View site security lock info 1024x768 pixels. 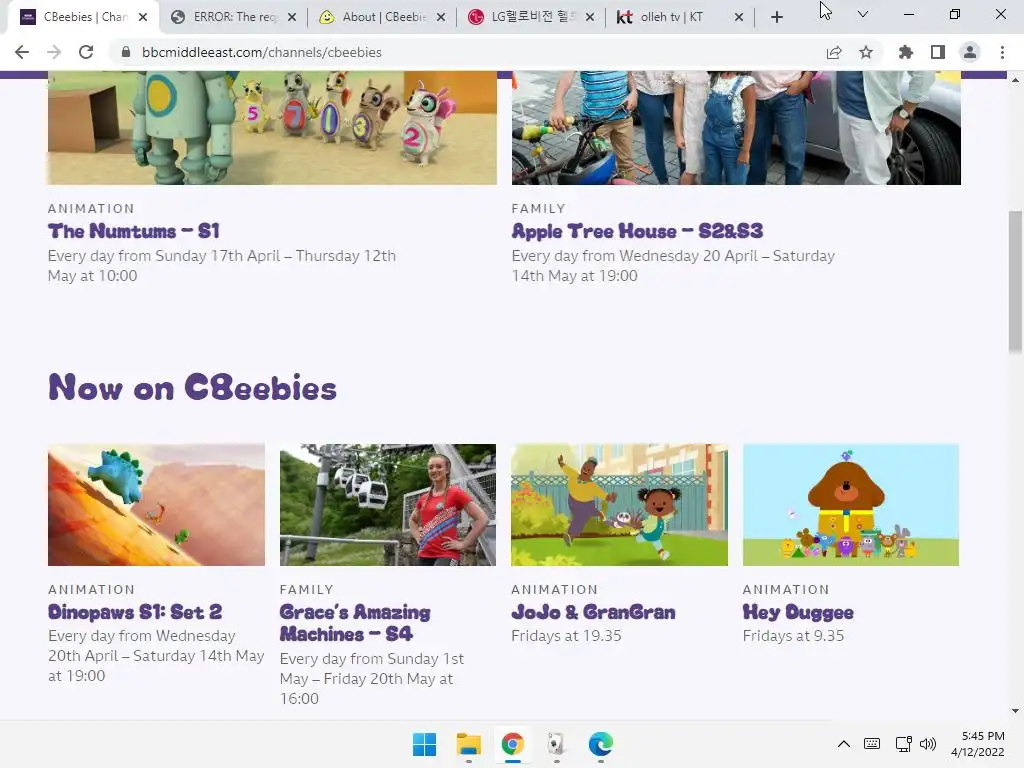pos(126,52)
